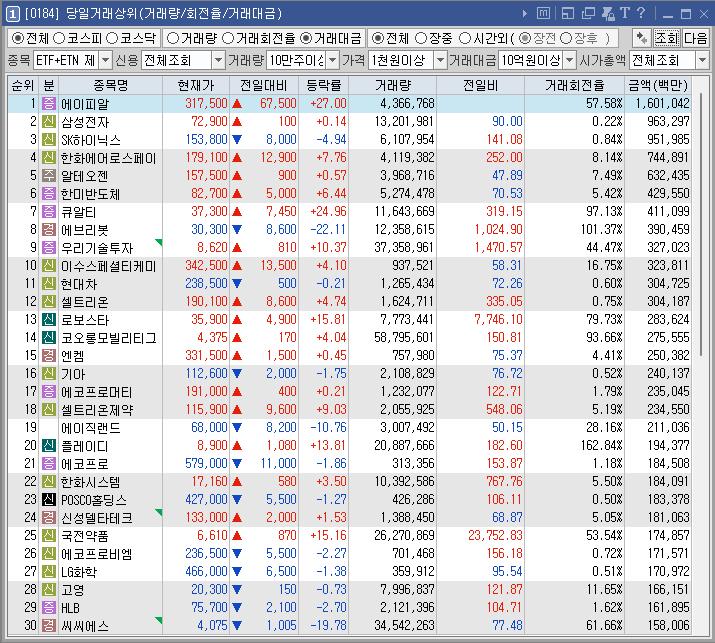The width and height of the screenshot is (715, 643).
Task: Click the stock name 코오롱모빌리티그
Action: pyautogui.click(x=109, y=338)
